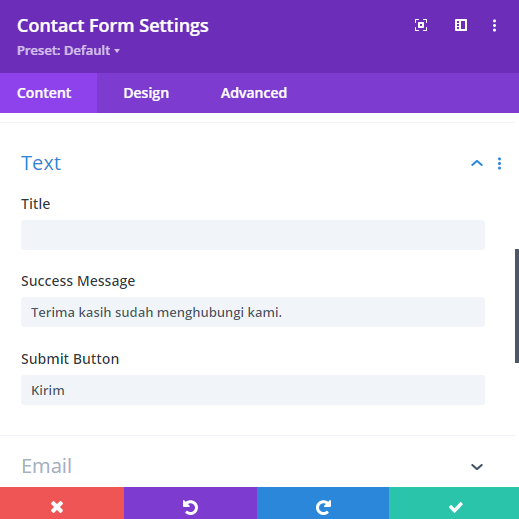Redo the change with the blue redo button
Image resolution: width=519 pixels, height=519 pixels.
pos(323,503)
